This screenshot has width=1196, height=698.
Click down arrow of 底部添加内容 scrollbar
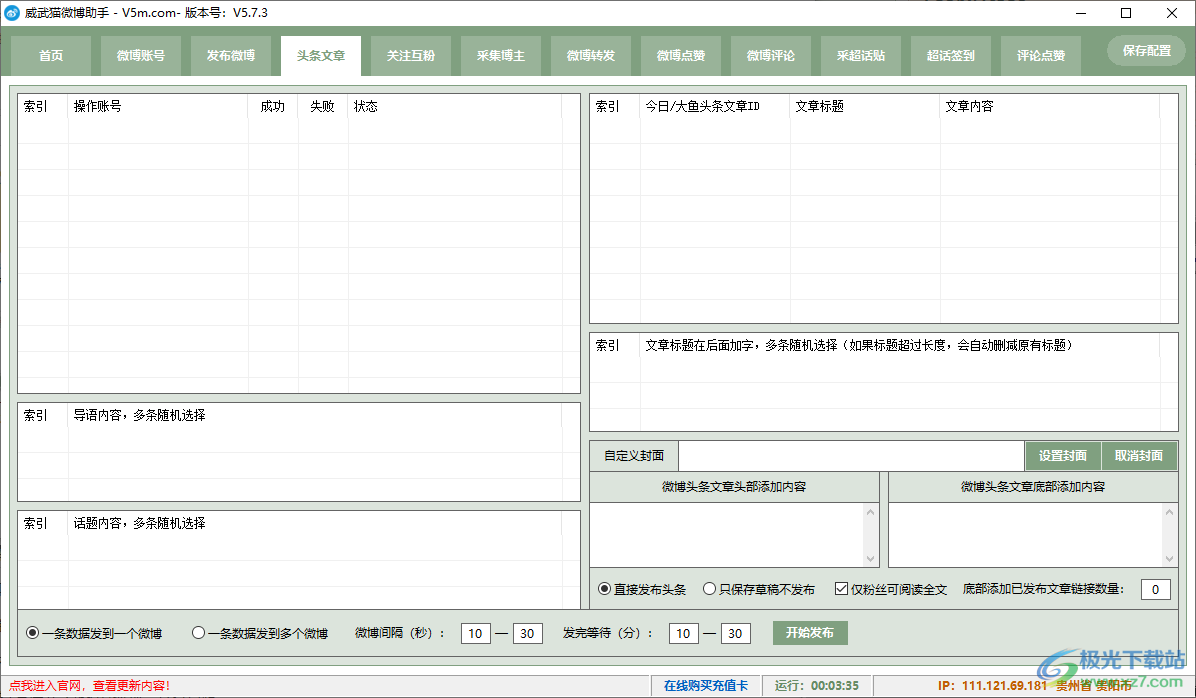(x=1169, y=558)
